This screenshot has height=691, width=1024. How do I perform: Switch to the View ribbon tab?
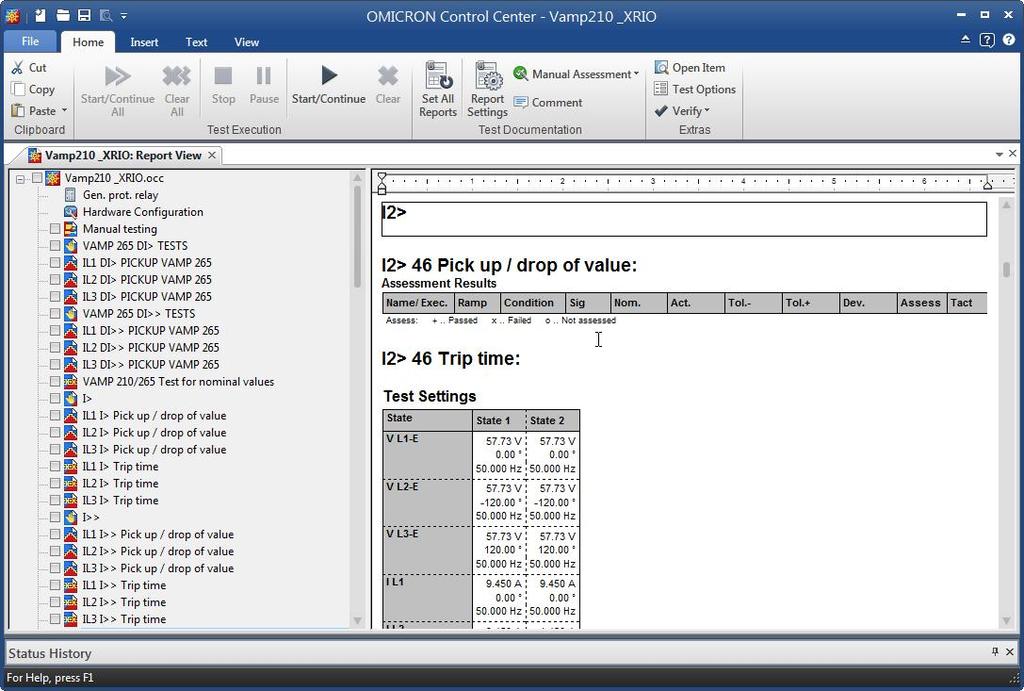click(246, 42)
